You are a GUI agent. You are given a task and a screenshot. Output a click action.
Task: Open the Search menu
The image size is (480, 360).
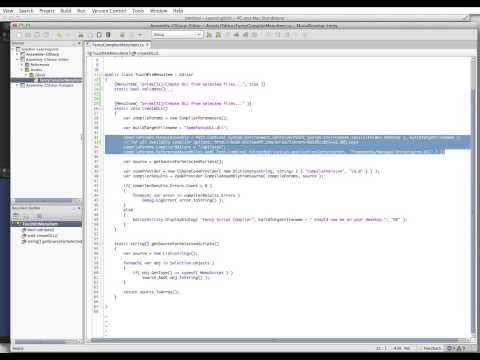tap(26, 11)
